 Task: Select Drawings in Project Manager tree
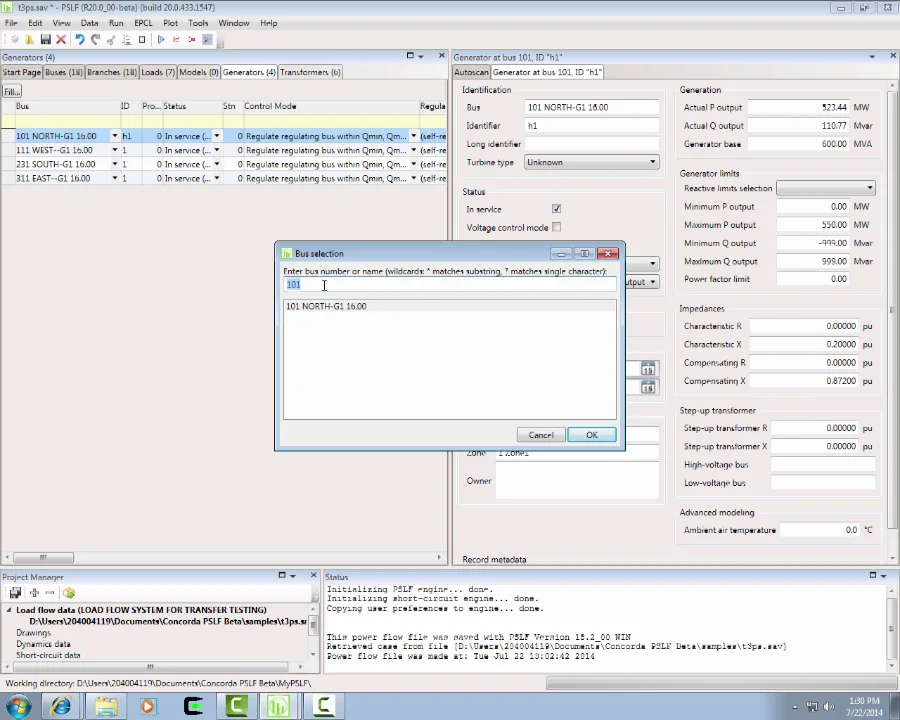click(33, 633)
